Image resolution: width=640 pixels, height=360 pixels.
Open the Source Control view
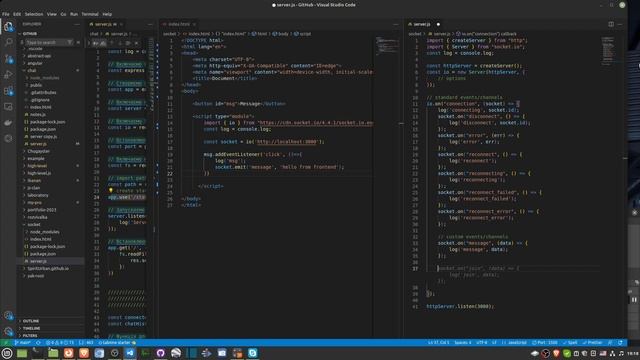point(8,59)
